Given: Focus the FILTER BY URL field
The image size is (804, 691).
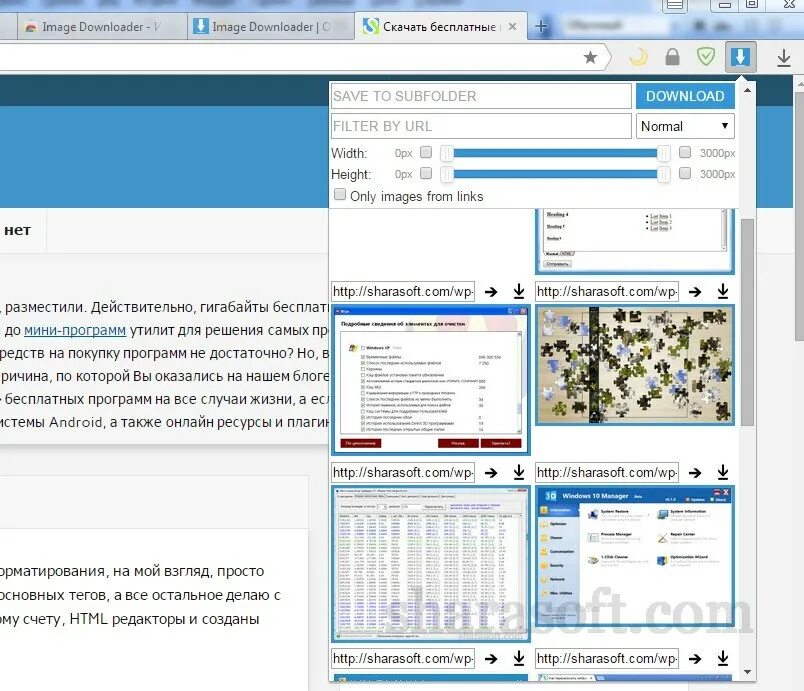Looking at the screenshot, I should point(481,126).
